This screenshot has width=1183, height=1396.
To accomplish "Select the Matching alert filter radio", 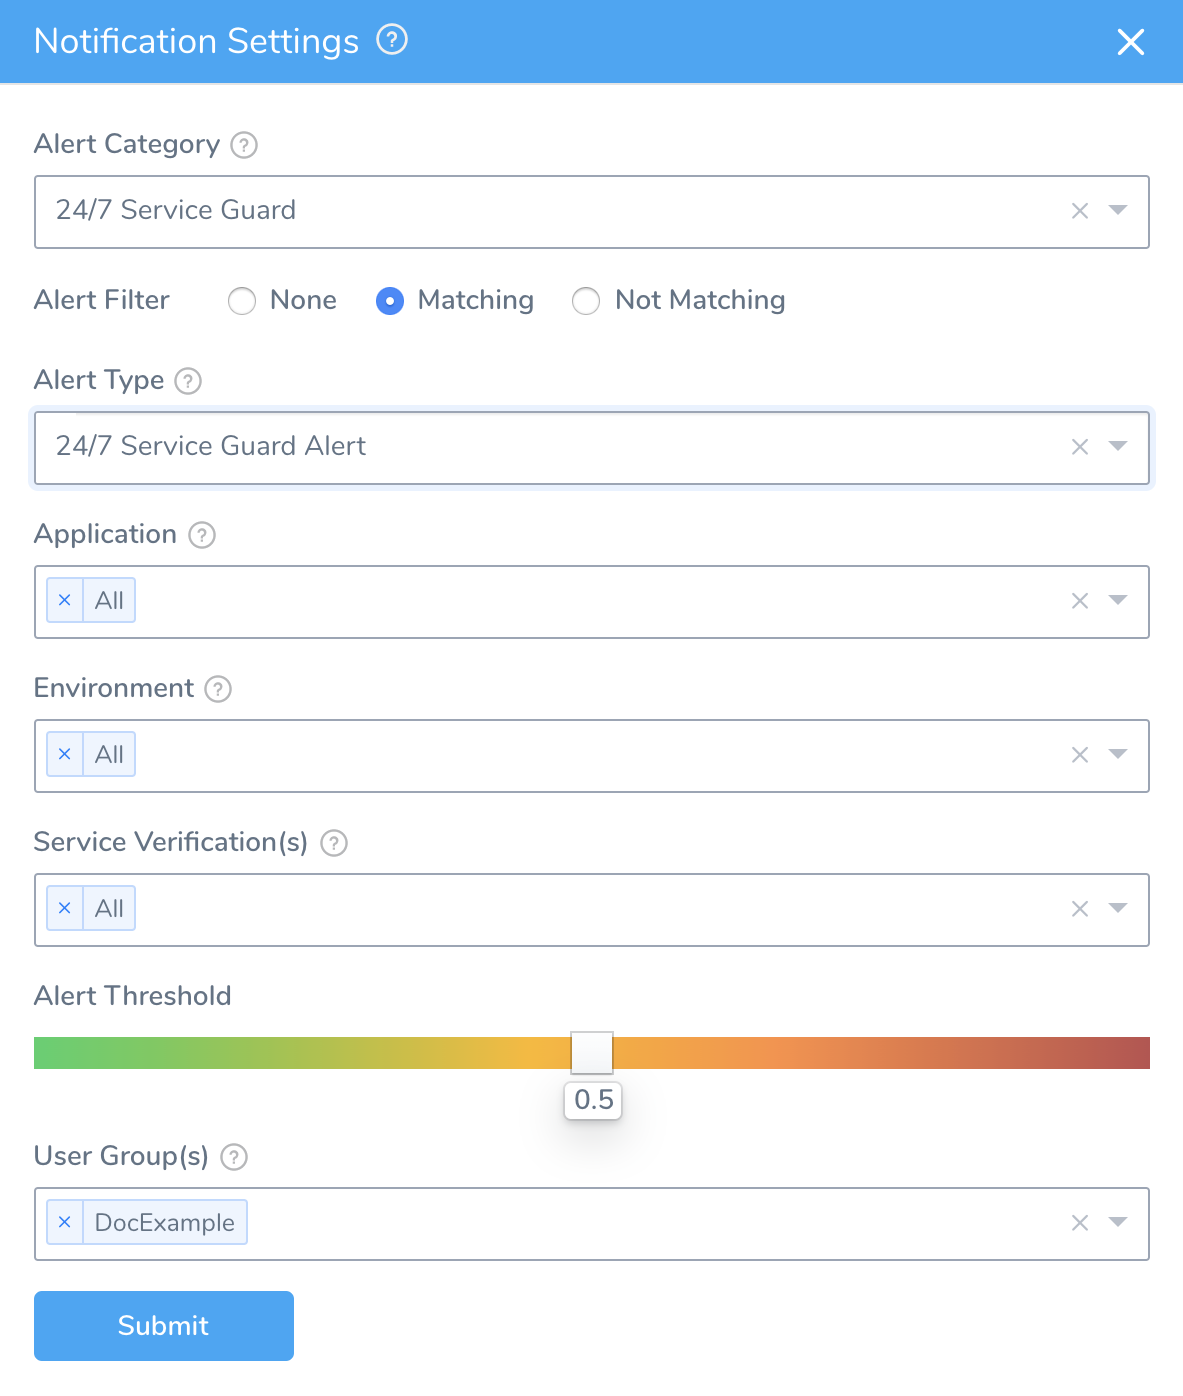I will pos(390,301).
